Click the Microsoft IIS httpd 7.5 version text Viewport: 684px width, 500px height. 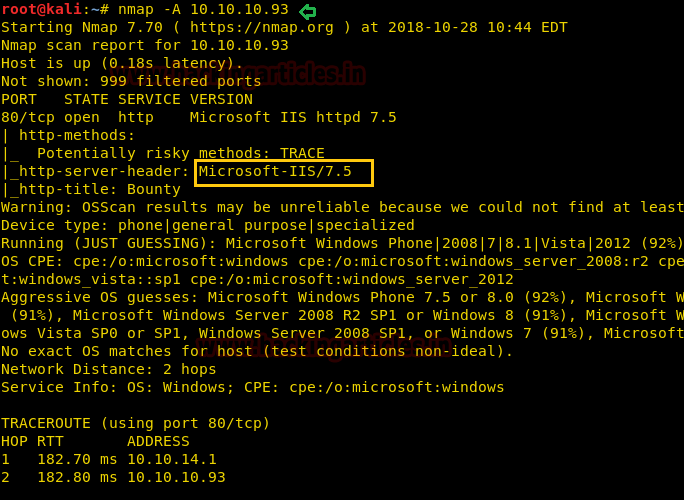coord(293,118)
